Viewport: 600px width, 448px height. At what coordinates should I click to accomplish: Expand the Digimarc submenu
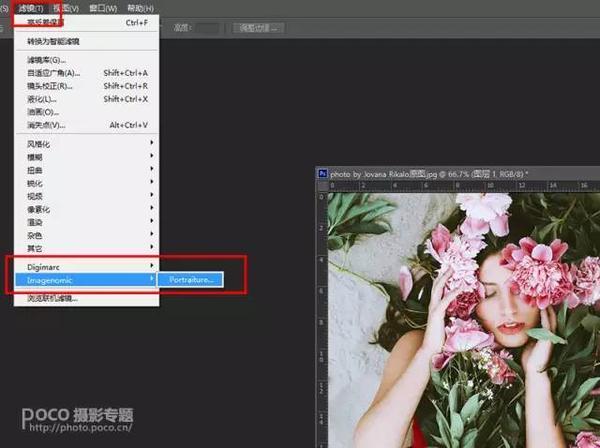click(x=86, y=267)
